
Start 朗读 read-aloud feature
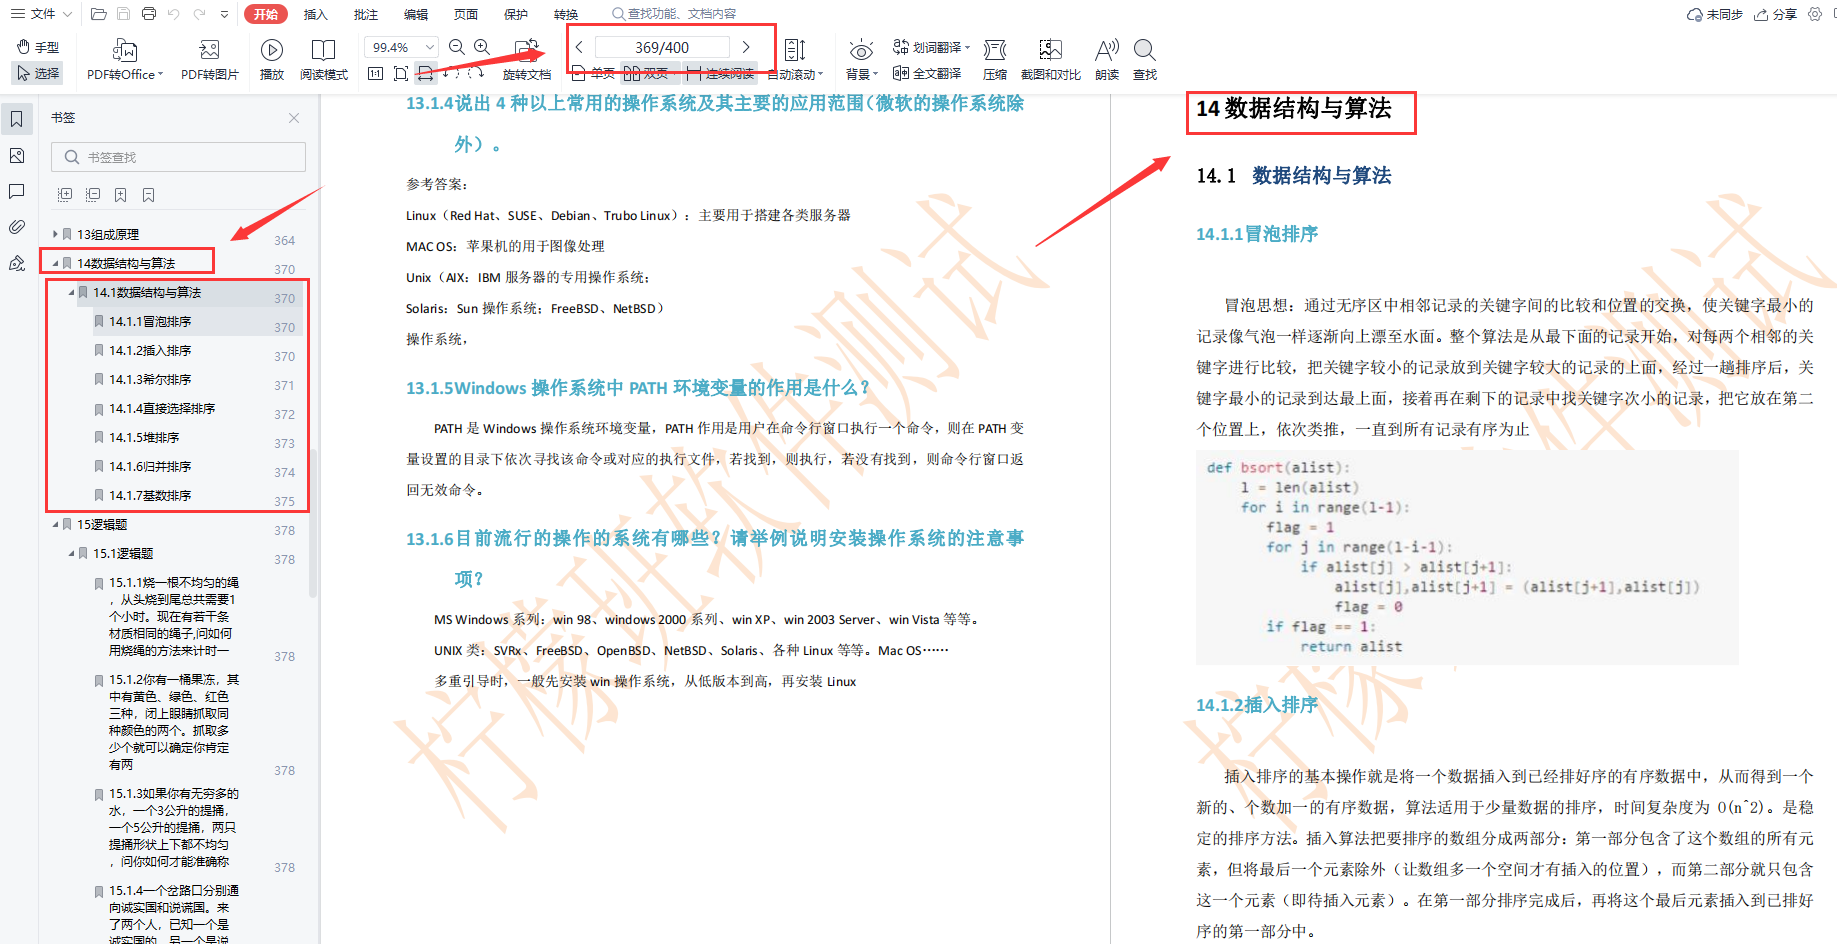tap(1107, 60)
